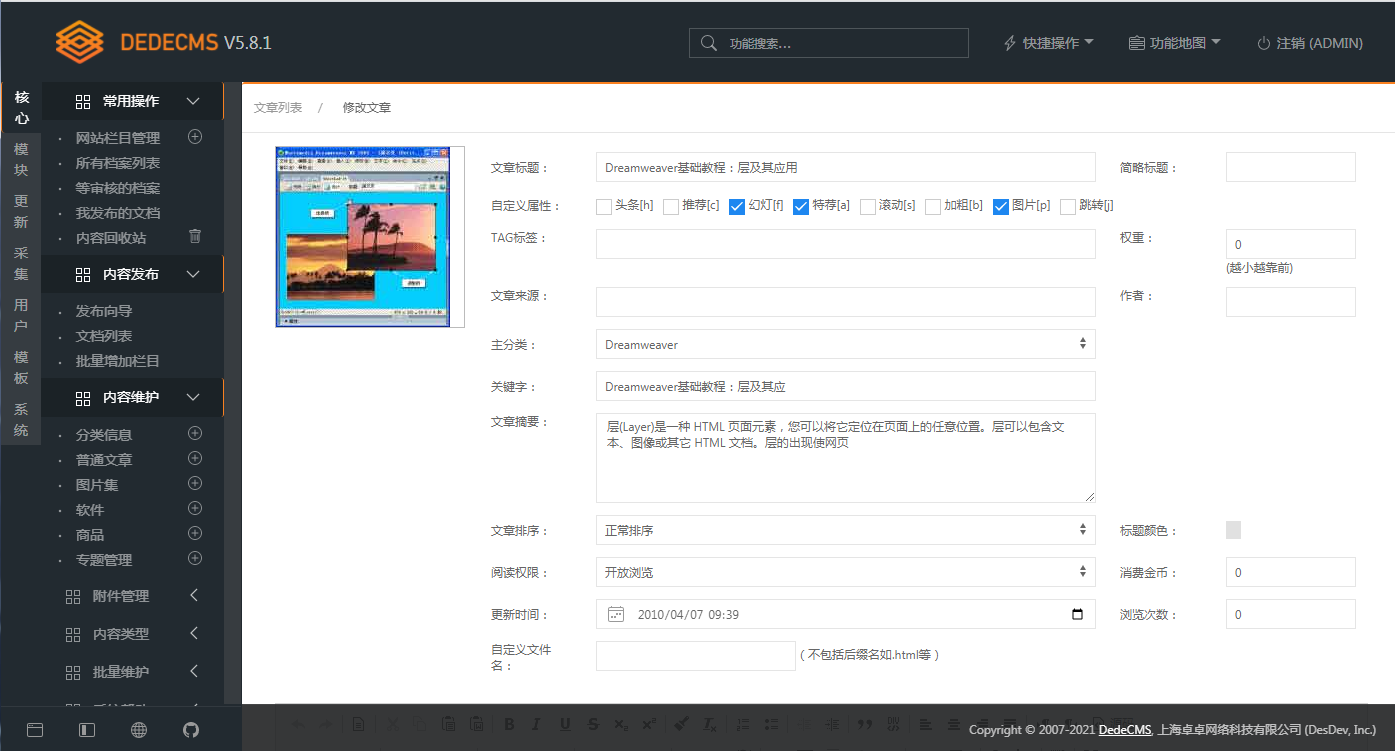Open the date picker for 更新时间
The height and width of the screenshot is (751, 1395).
pyautogui.click(x=1078, y=614)
